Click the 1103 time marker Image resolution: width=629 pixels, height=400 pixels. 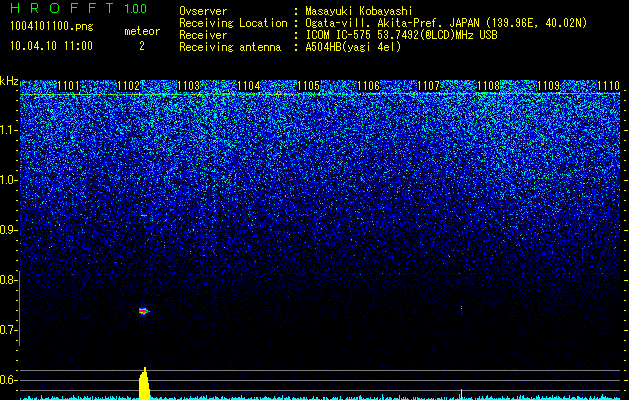coord(188,85)
